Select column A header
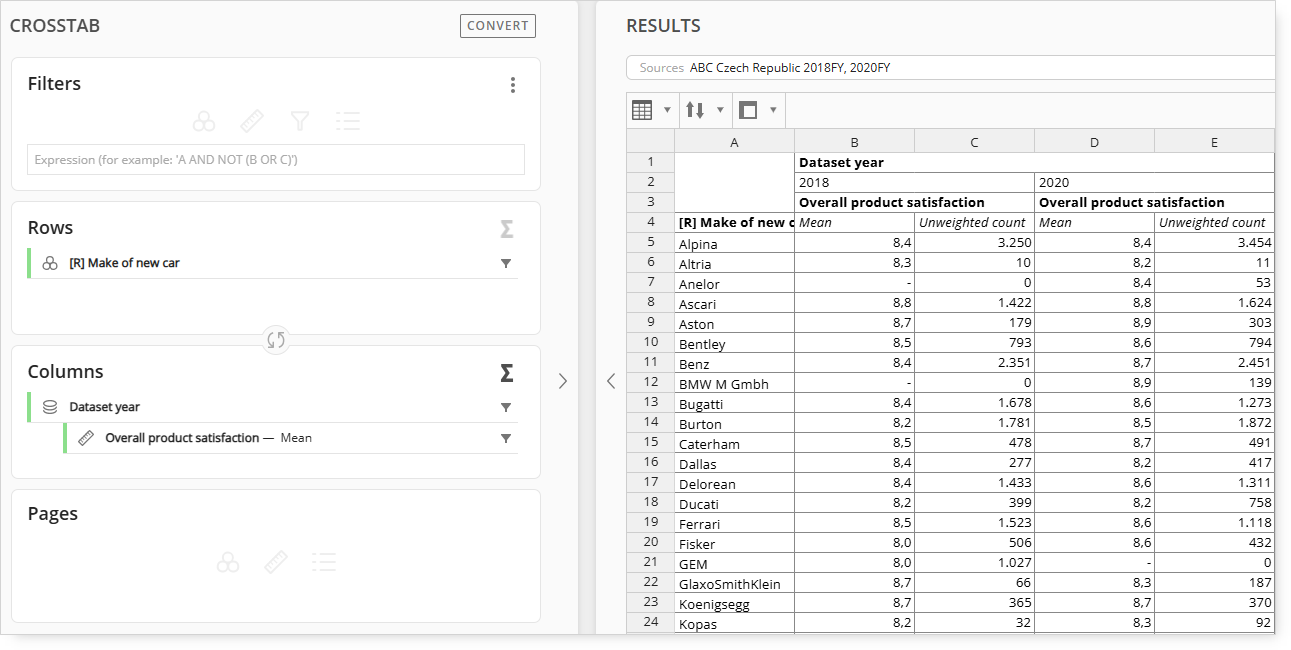The image size is (1291, 650). point(735,142)
